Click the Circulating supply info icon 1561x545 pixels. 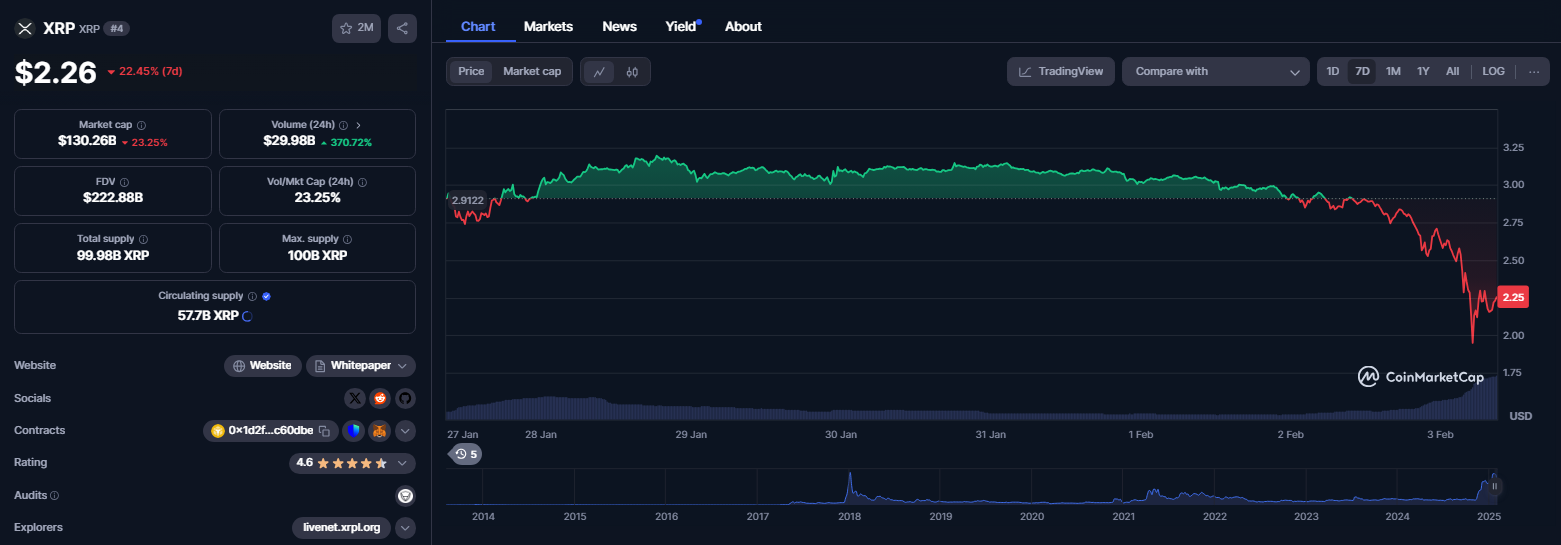click(x=252, y=296)
